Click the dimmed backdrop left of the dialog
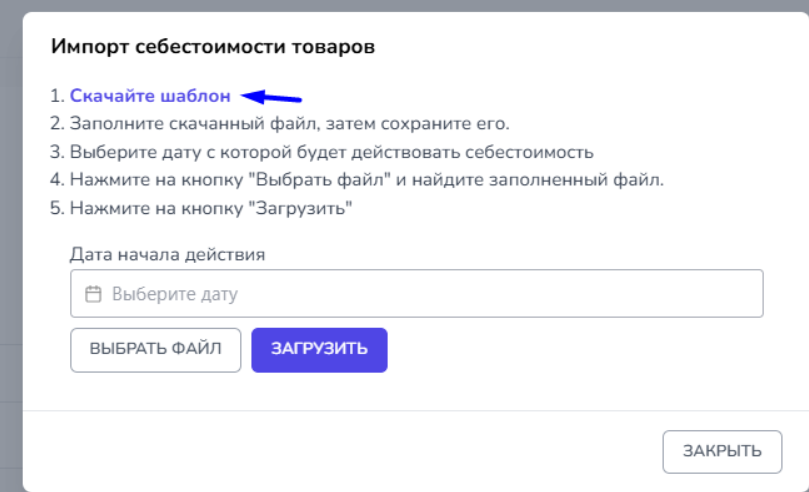Image resolution: width=809 pixels, height=492 pixels. point(10,250)
